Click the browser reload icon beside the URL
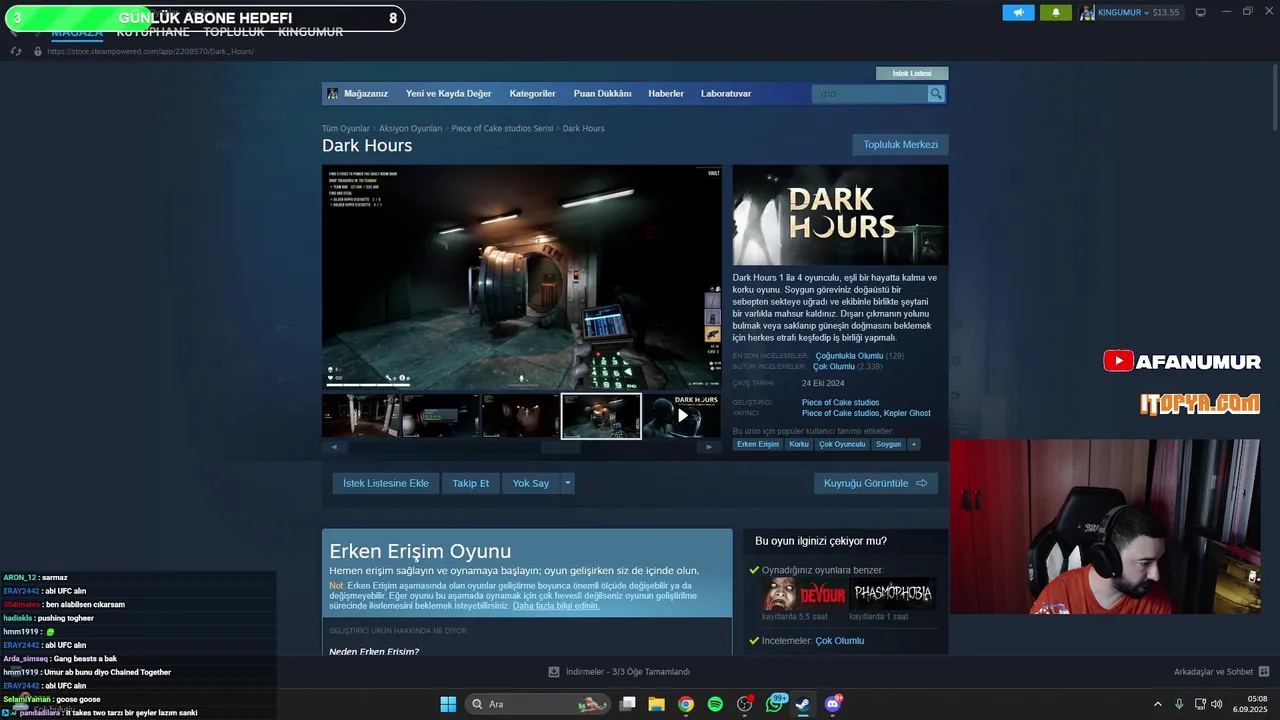 click(x=16, y=51)
